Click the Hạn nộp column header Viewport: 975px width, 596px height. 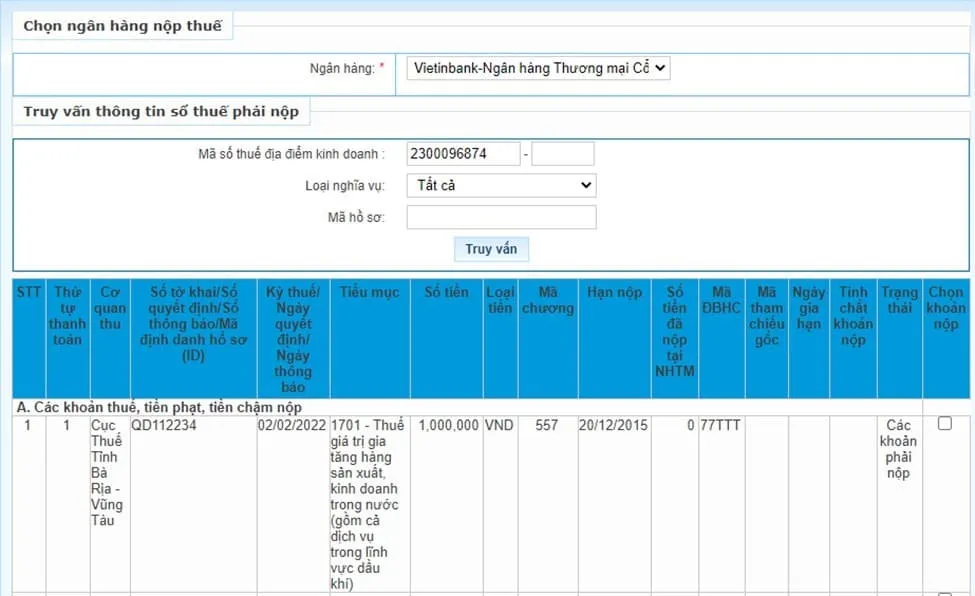tap(614, 292)
